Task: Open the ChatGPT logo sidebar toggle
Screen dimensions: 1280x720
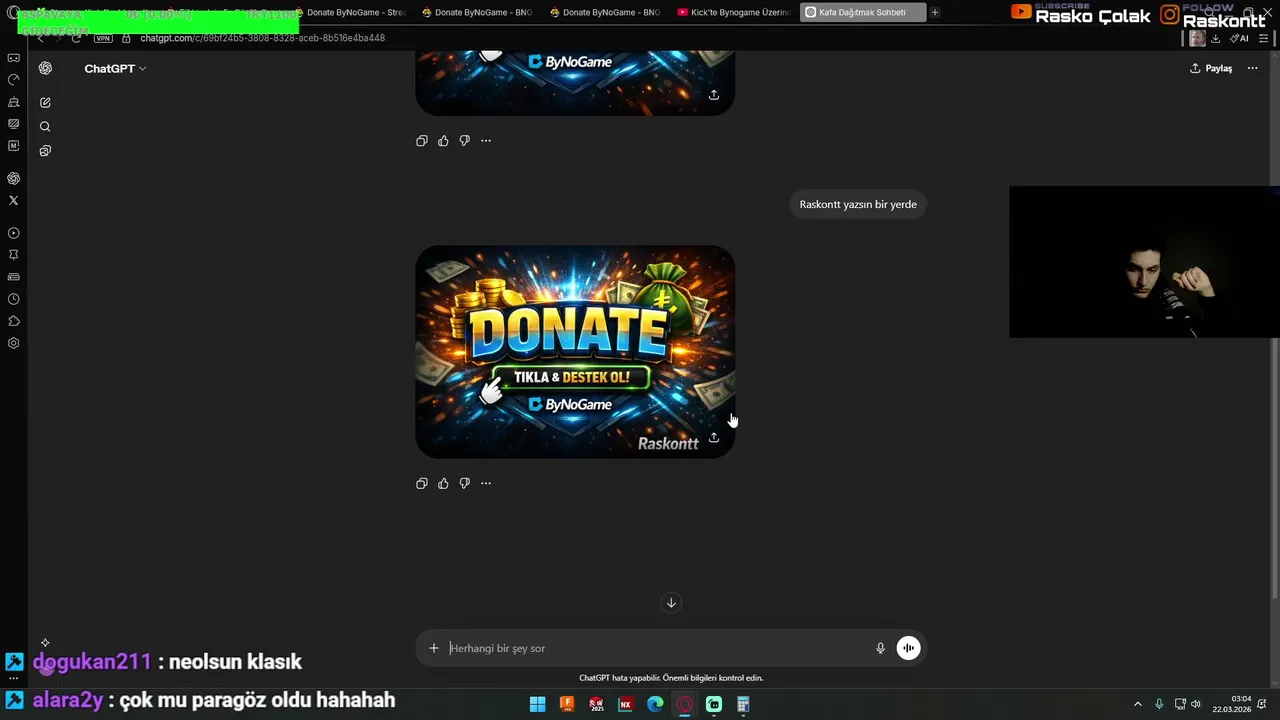Action: (x=45, y=68)
